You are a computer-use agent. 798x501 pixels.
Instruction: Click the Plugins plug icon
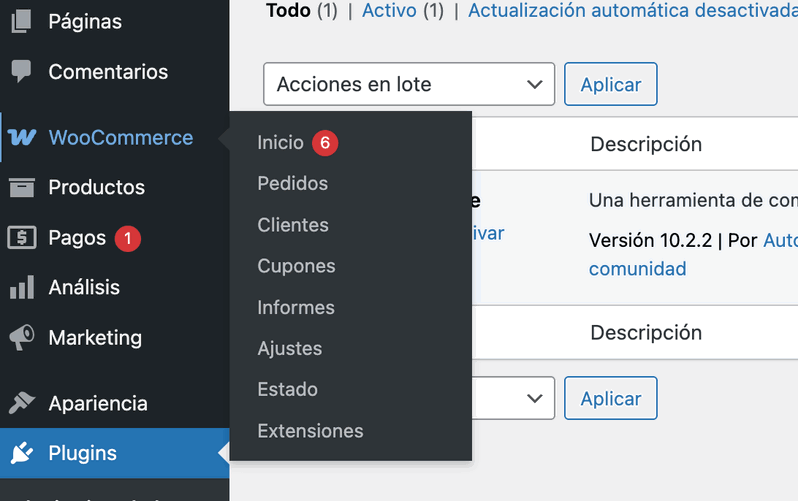click(x=21, y=453)
